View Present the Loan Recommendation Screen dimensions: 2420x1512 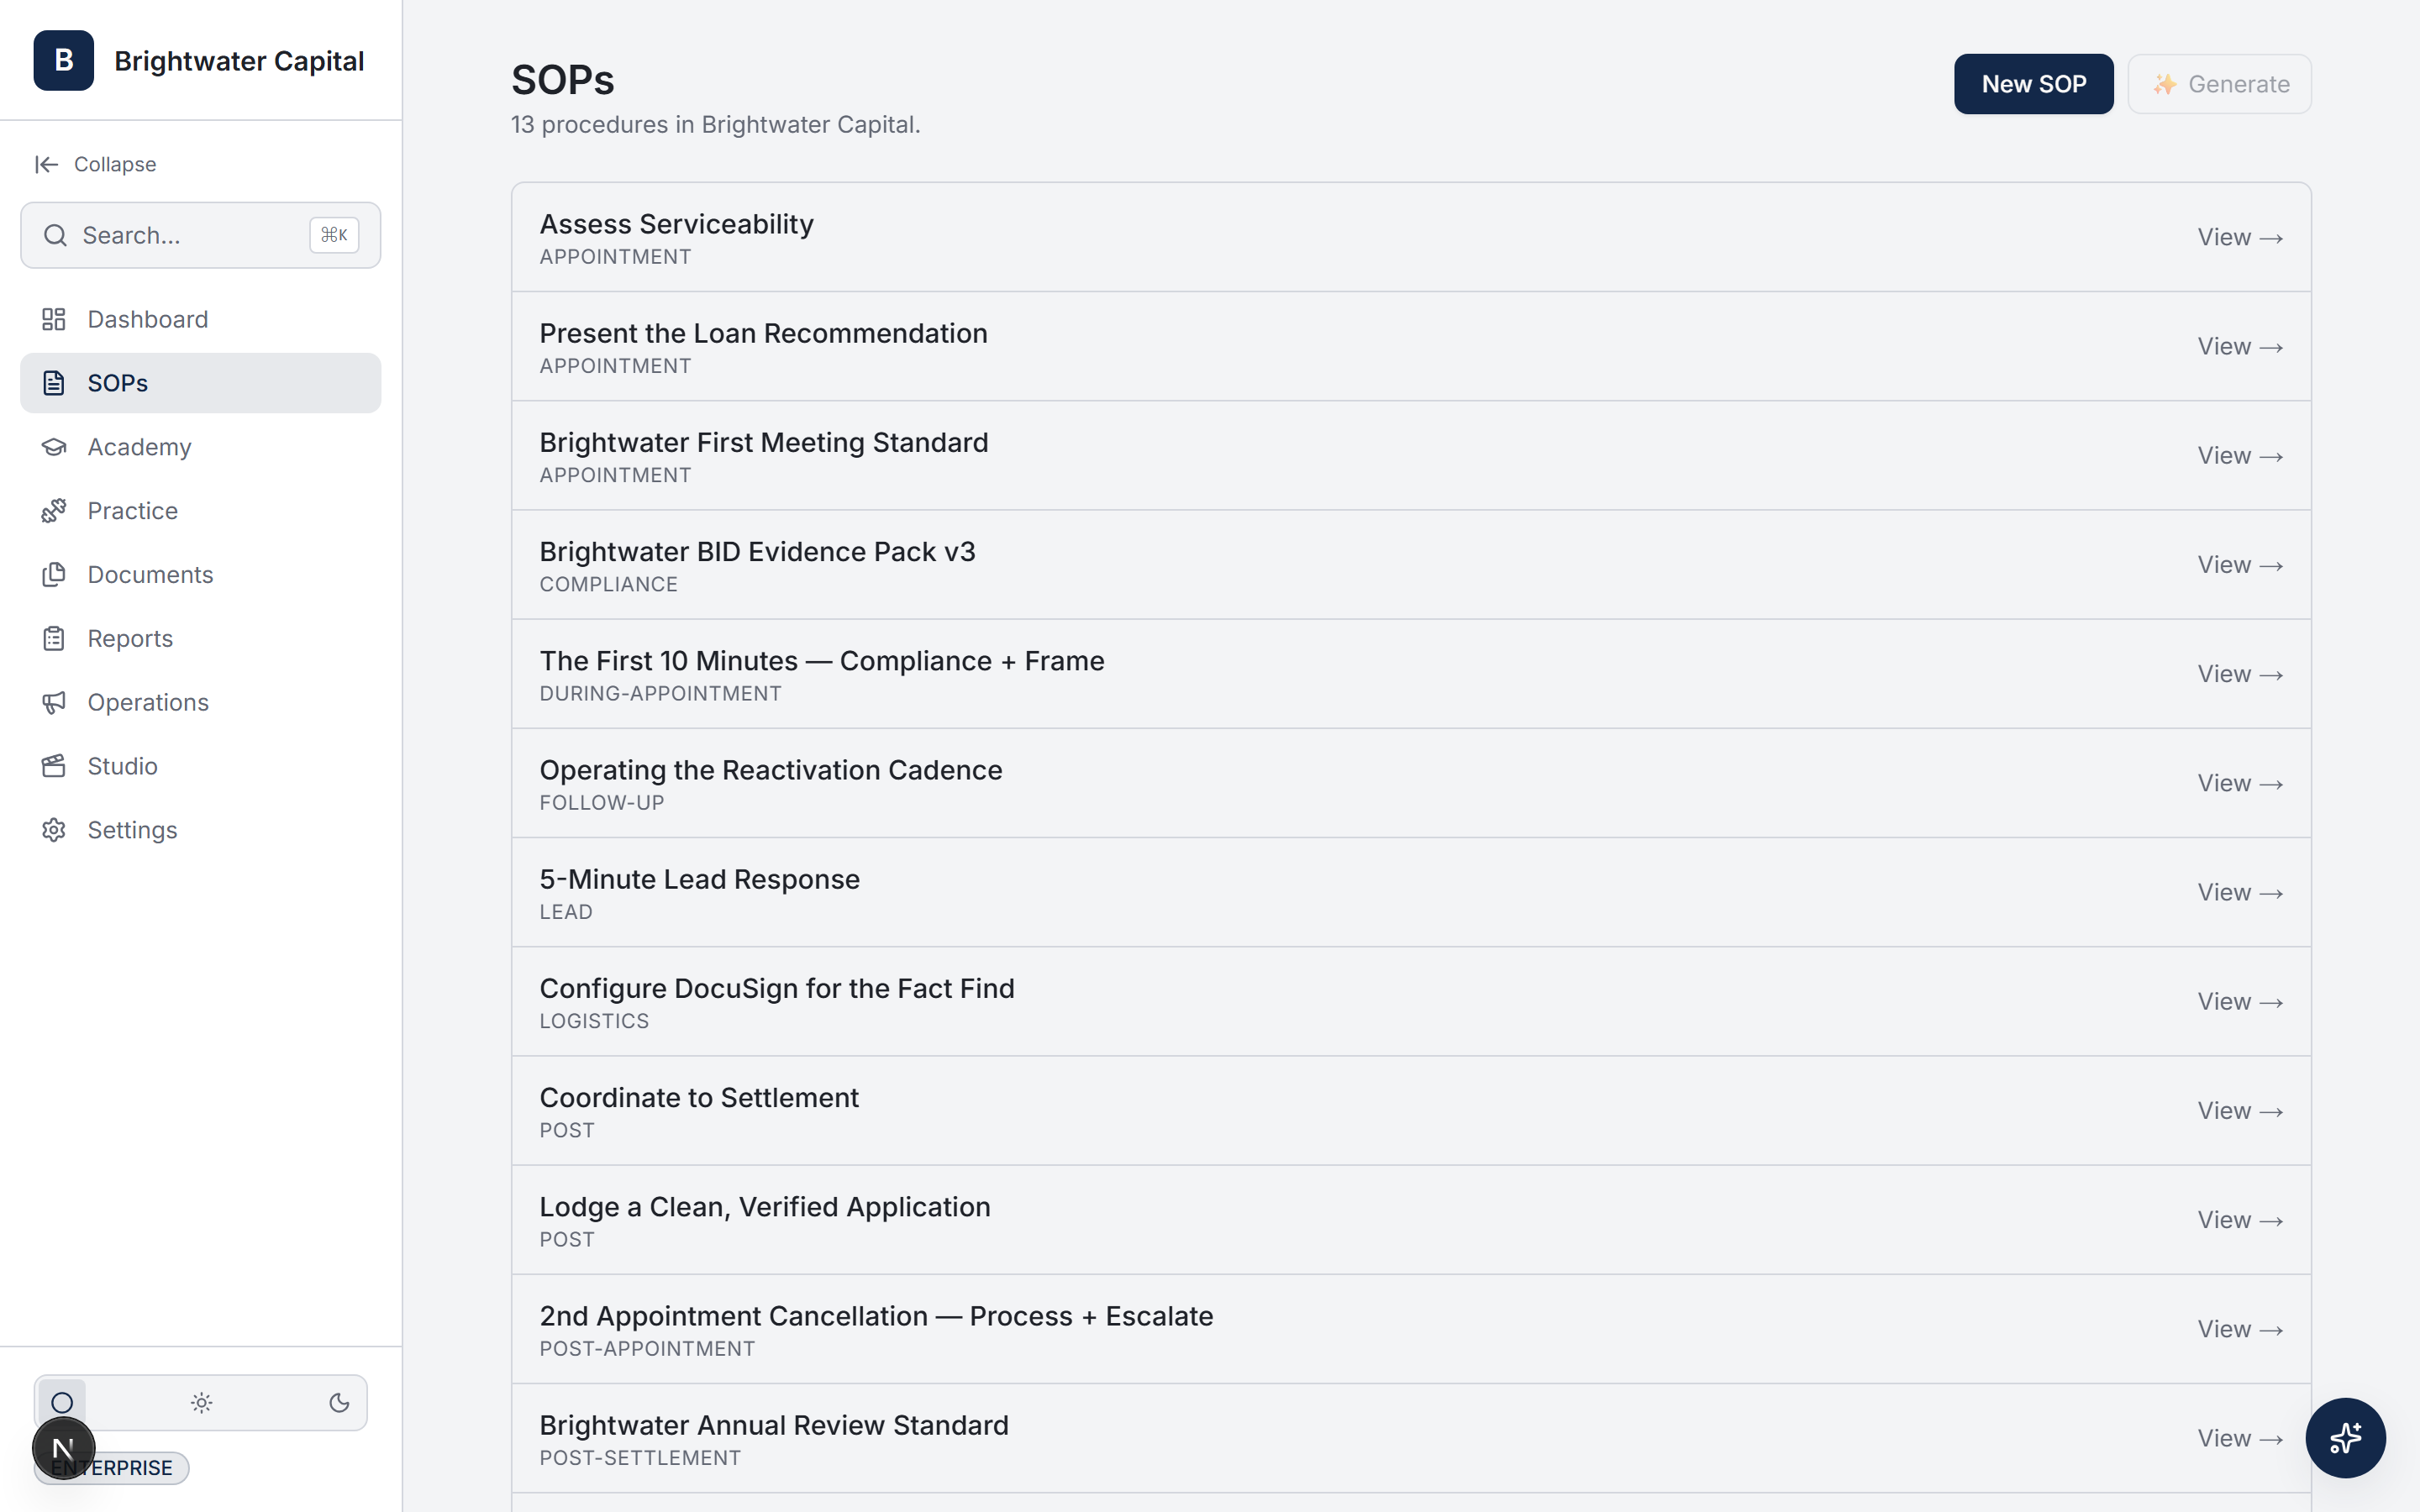click(x=2240, y=346)
